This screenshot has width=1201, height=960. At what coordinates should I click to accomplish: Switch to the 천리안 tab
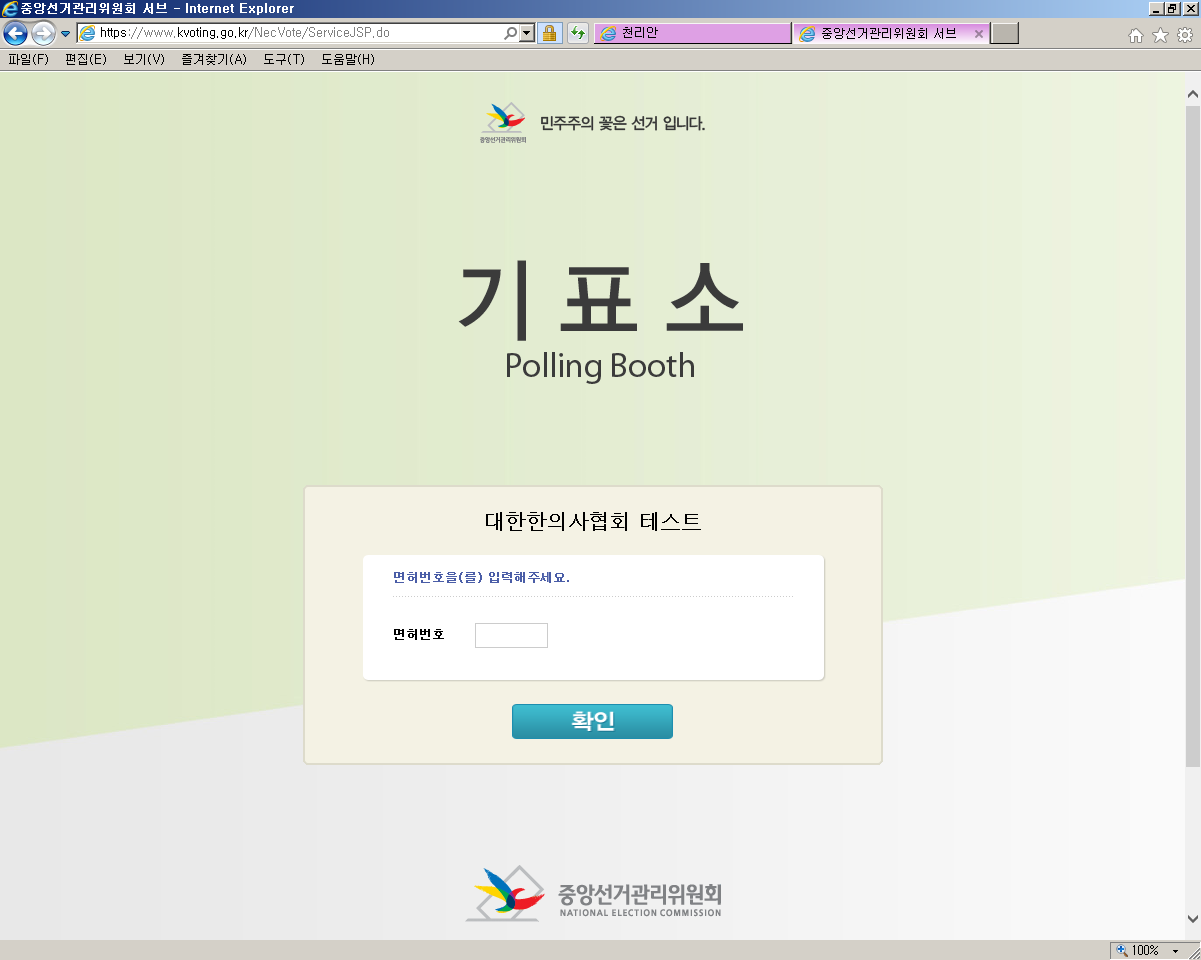(692, 33)
